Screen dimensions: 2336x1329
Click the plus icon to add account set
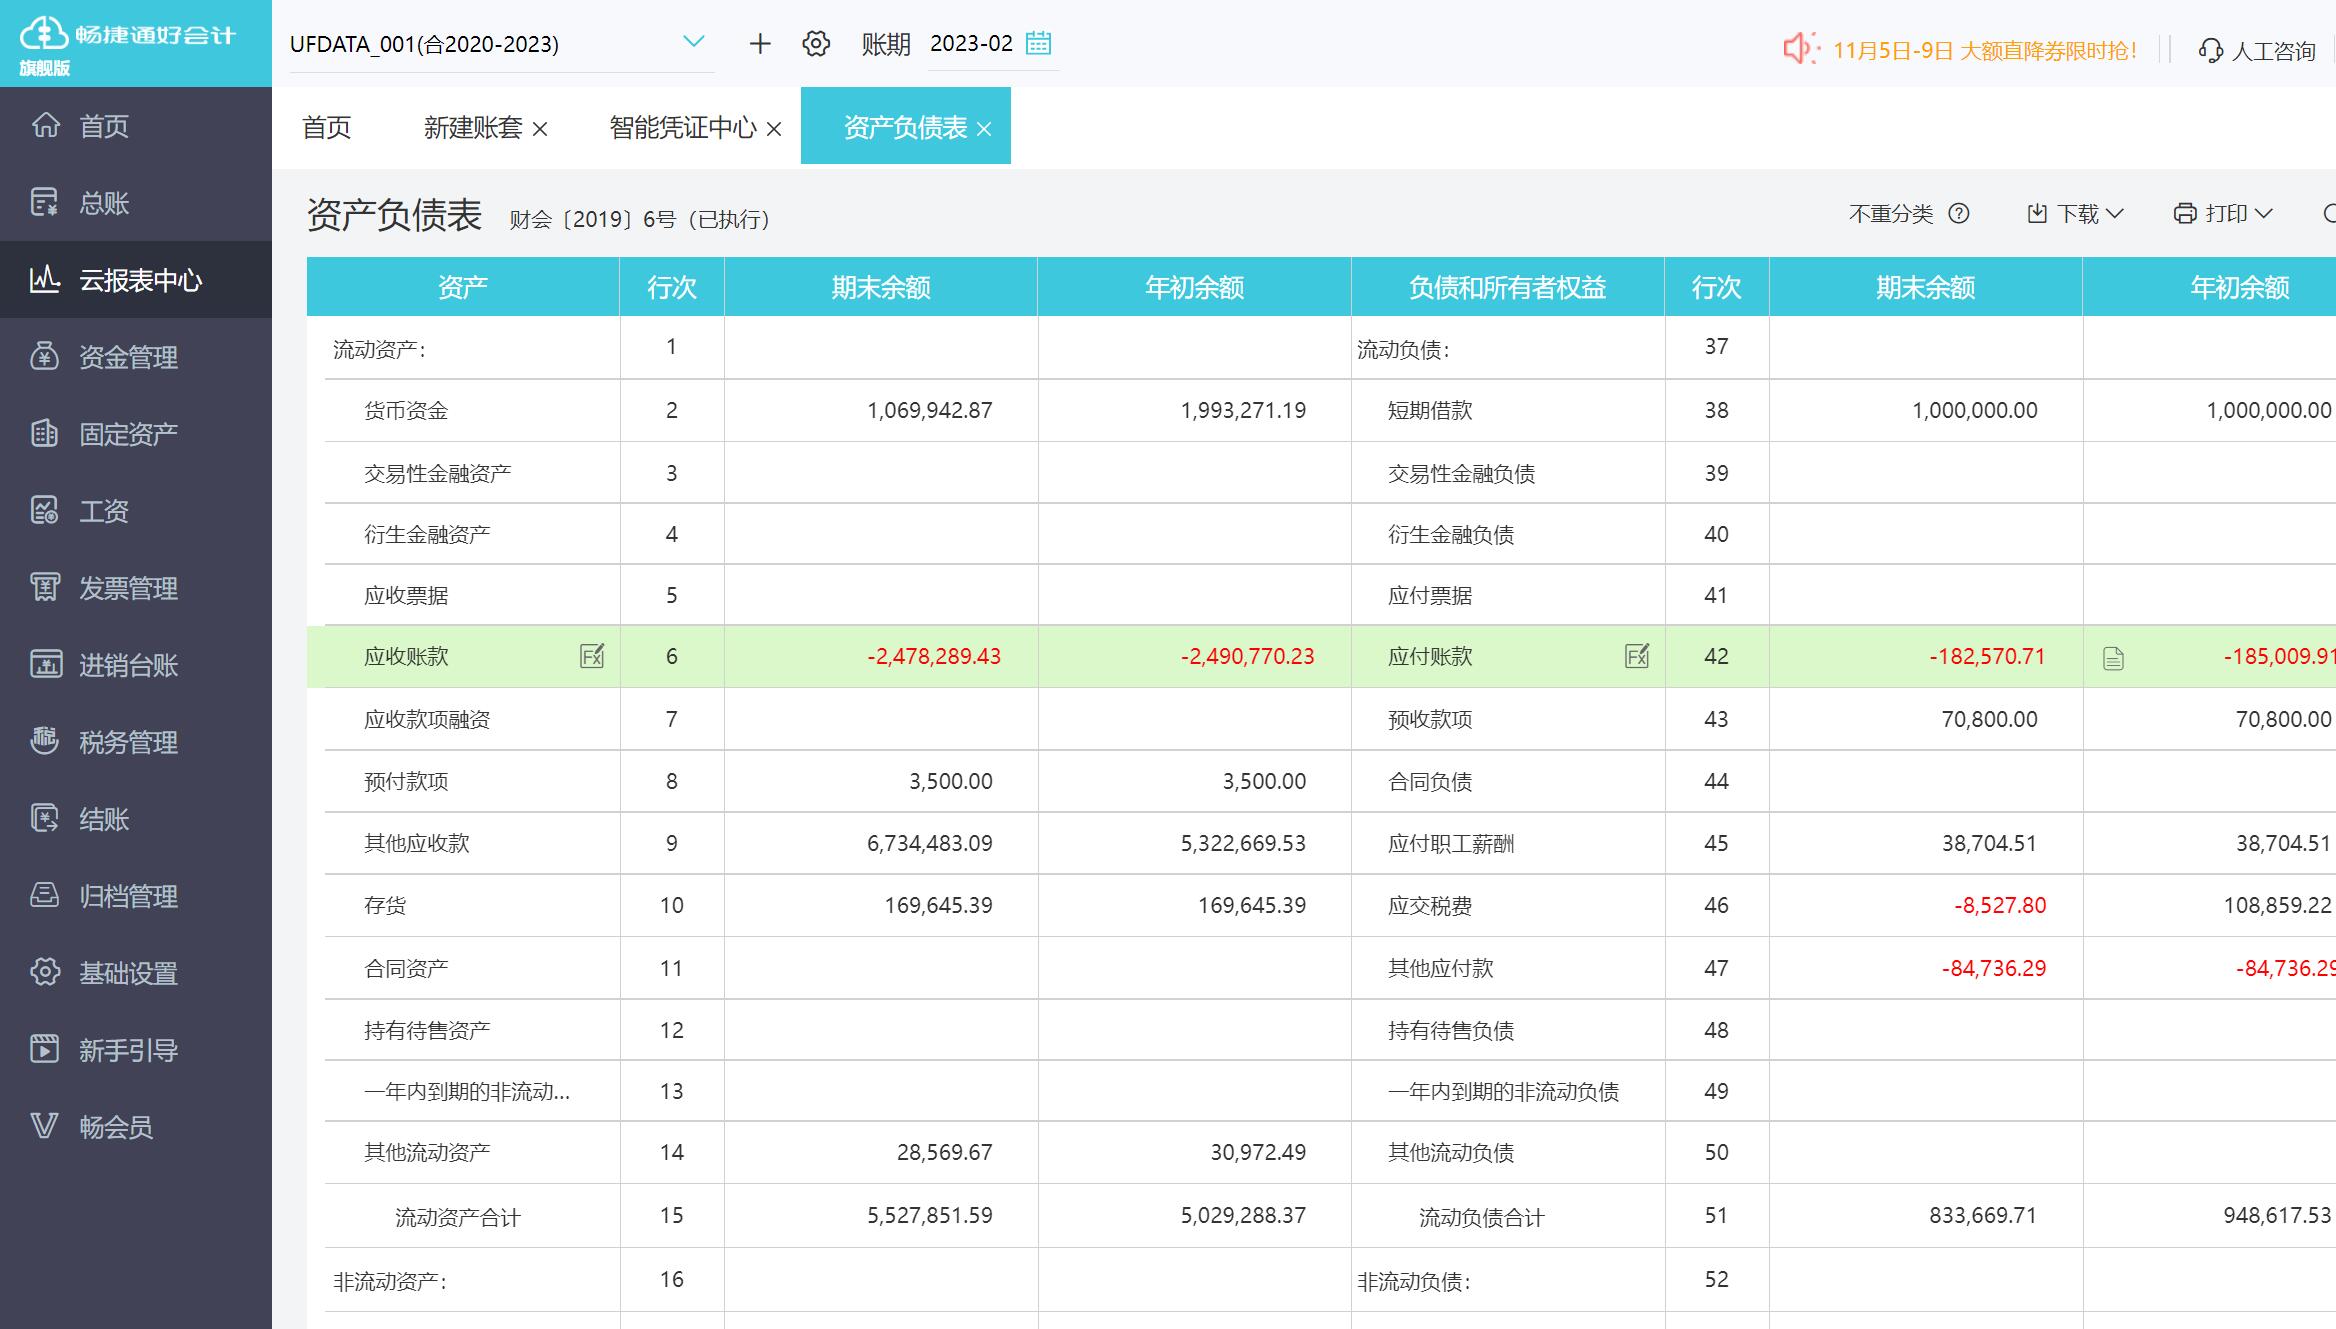(x=760, y=44)
